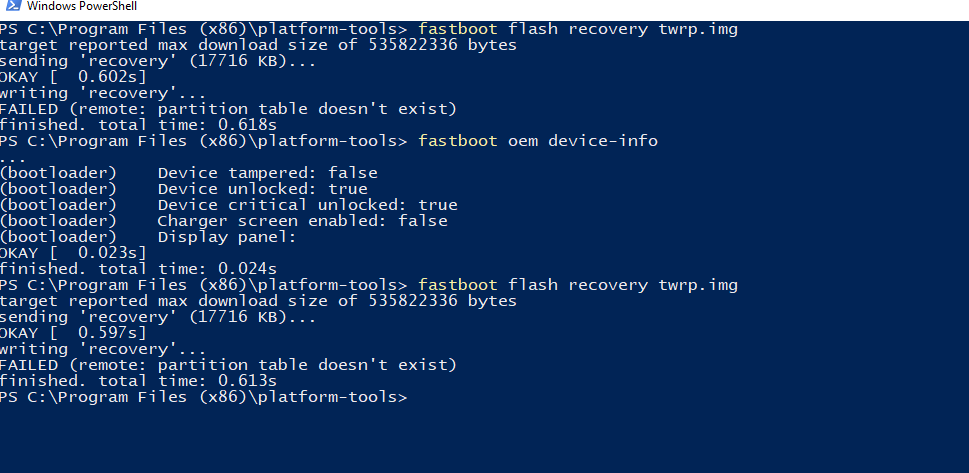Viewport: 969px width, 473px height.
Task: Click the "OKAY [ 0.602s]" output line
Action: pos(73,77)
